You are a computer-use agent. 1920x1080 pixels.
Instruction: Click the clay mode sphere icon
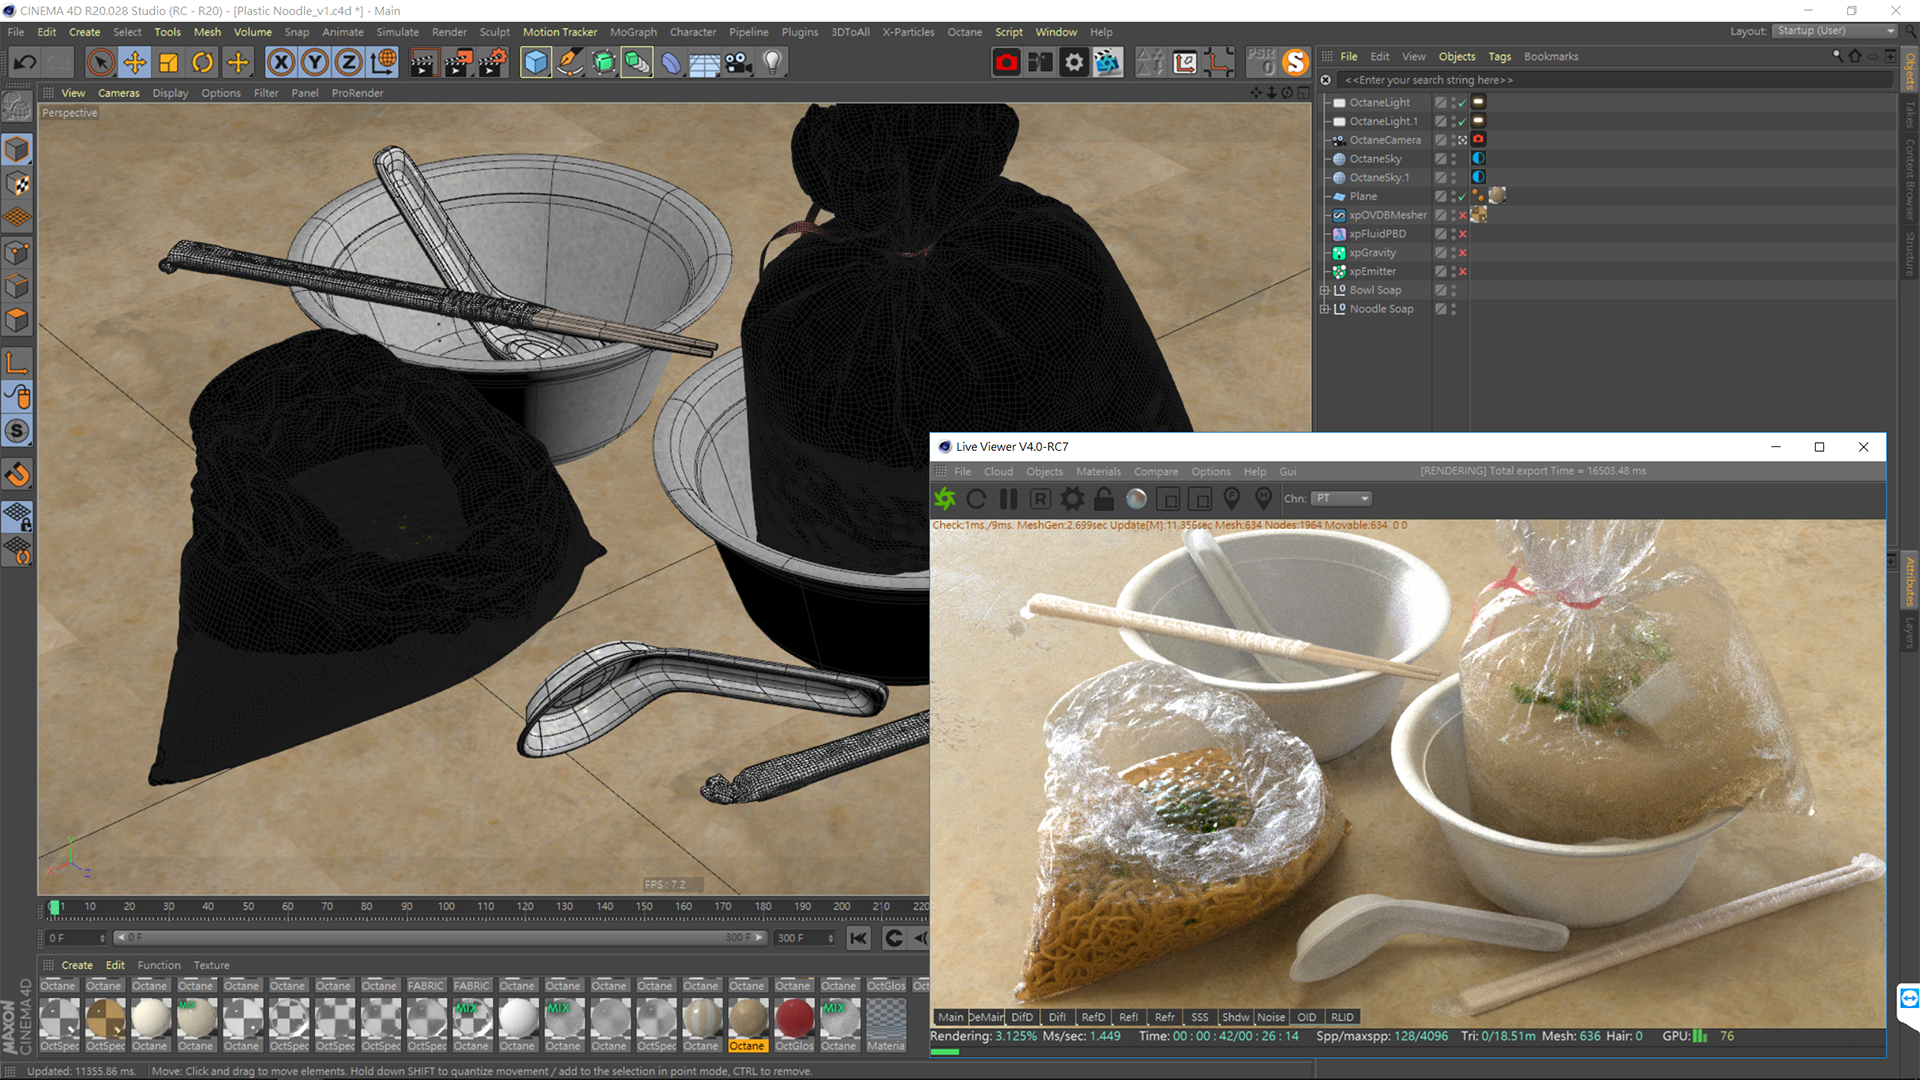tap(1136, 498)
